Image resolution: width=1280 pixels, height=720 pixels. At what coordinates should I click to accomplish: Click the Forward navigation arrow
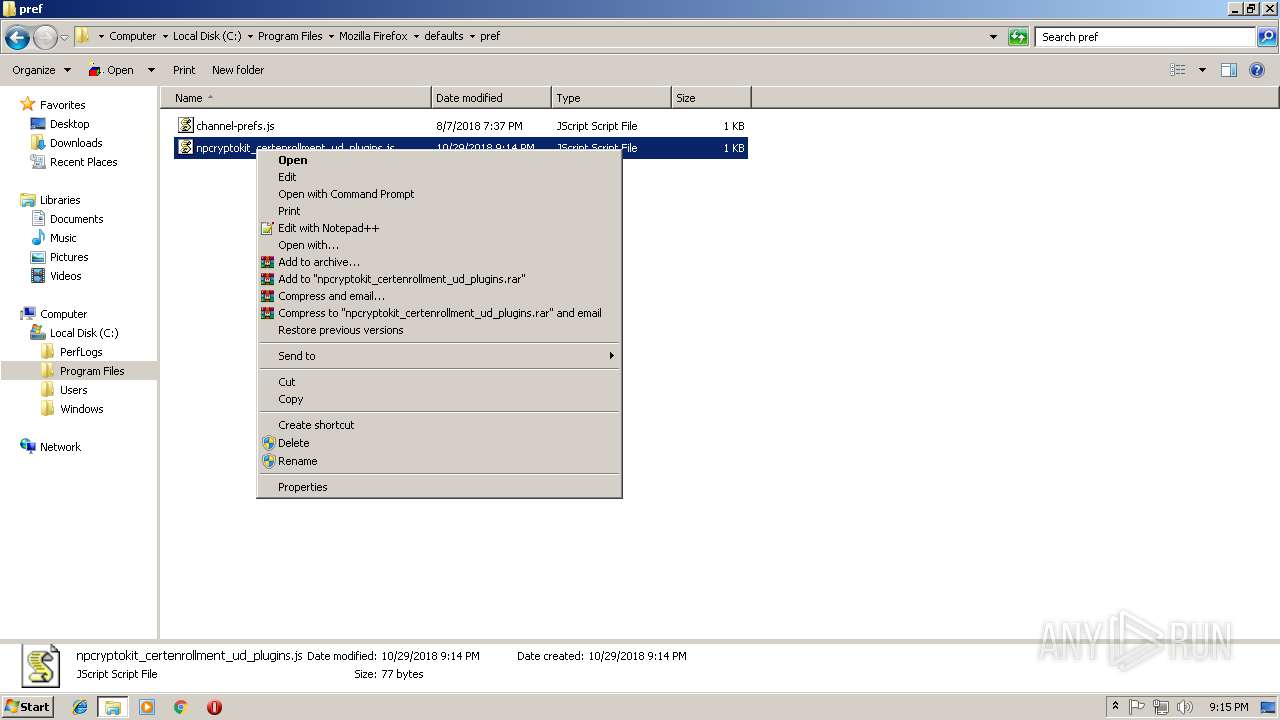pos(45,38)
